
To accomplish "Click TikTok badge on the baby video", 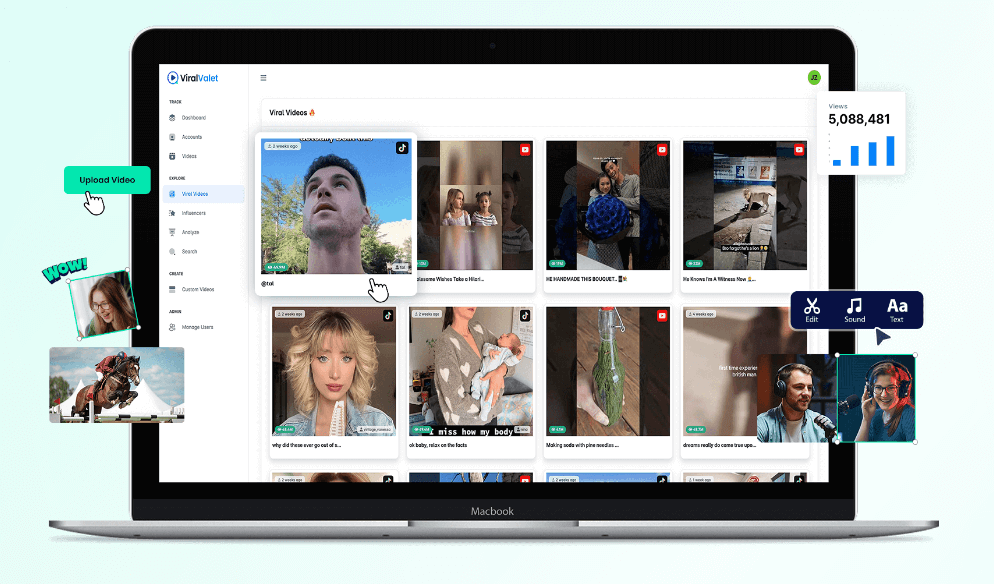I will click(525, 315).
